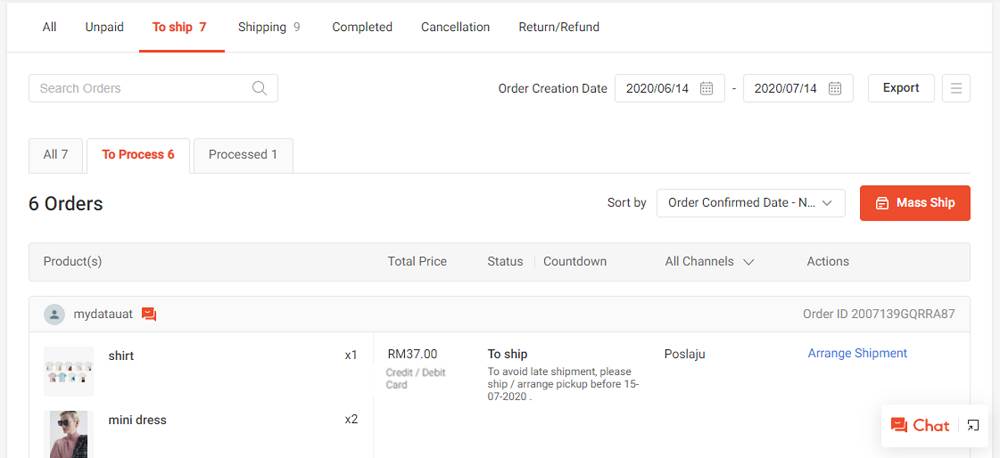
Task: Switch to the Shipping tab
Action: coord(268,27)
